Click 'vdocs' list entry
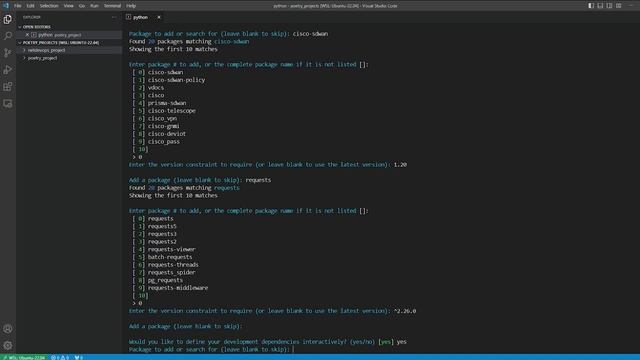 (x=156, y=88)
